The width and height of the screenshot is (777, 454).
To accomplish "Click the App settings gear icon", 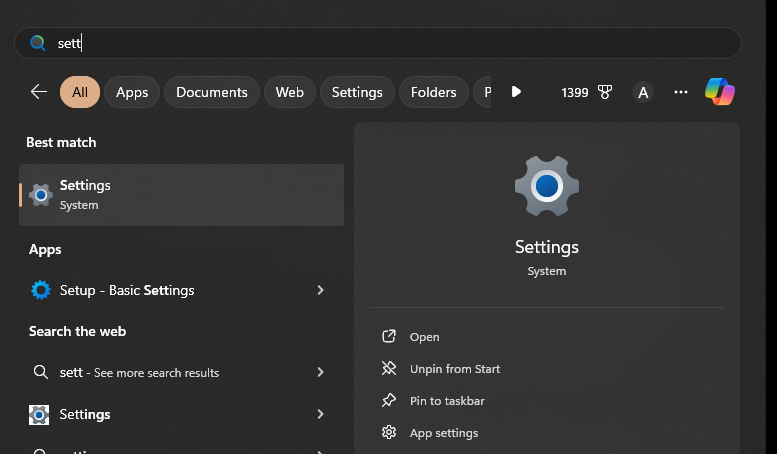I will [x=389, y=432].
